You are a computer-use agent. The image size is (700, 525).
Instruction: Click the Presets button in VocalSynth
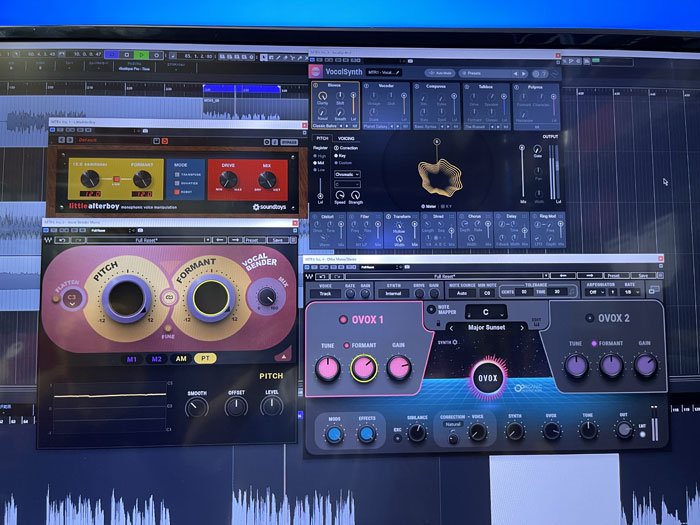tap(485, 73)
